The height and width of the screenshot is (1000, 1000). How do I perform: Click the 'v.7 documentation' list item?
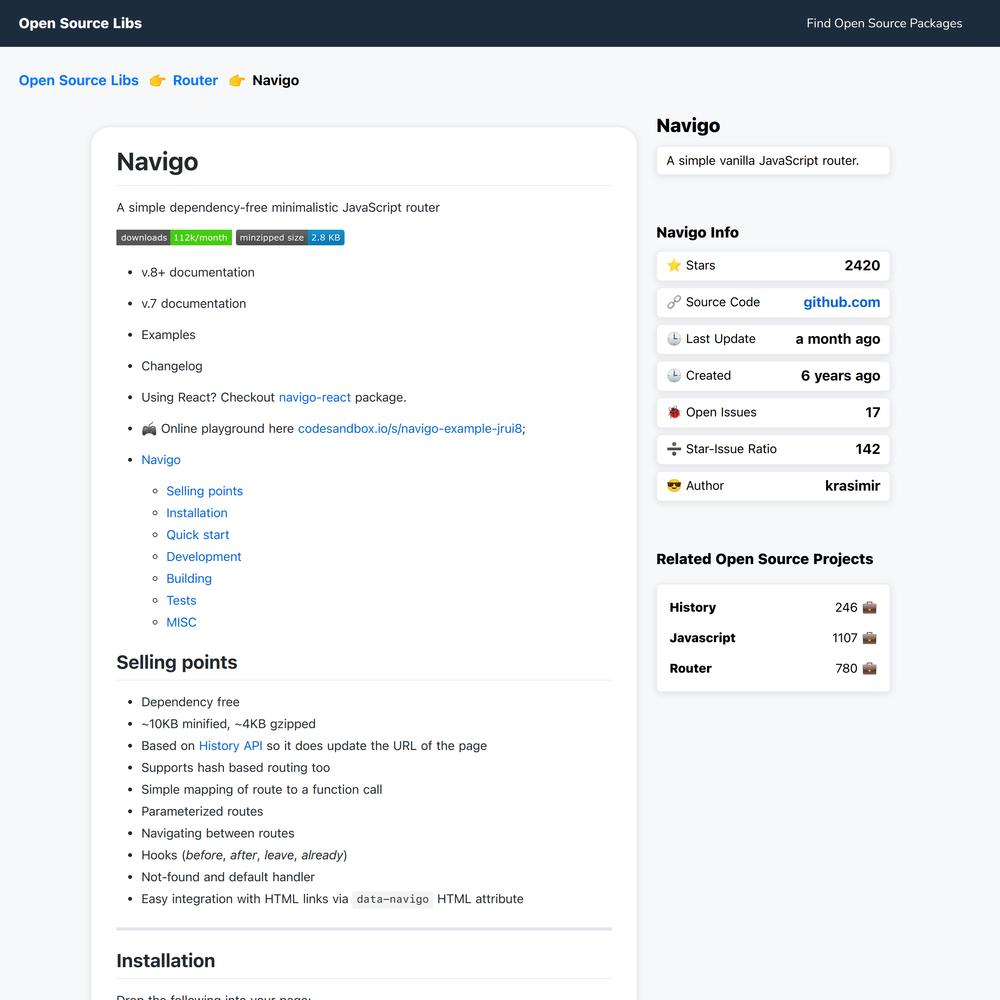tap(194, 304)
